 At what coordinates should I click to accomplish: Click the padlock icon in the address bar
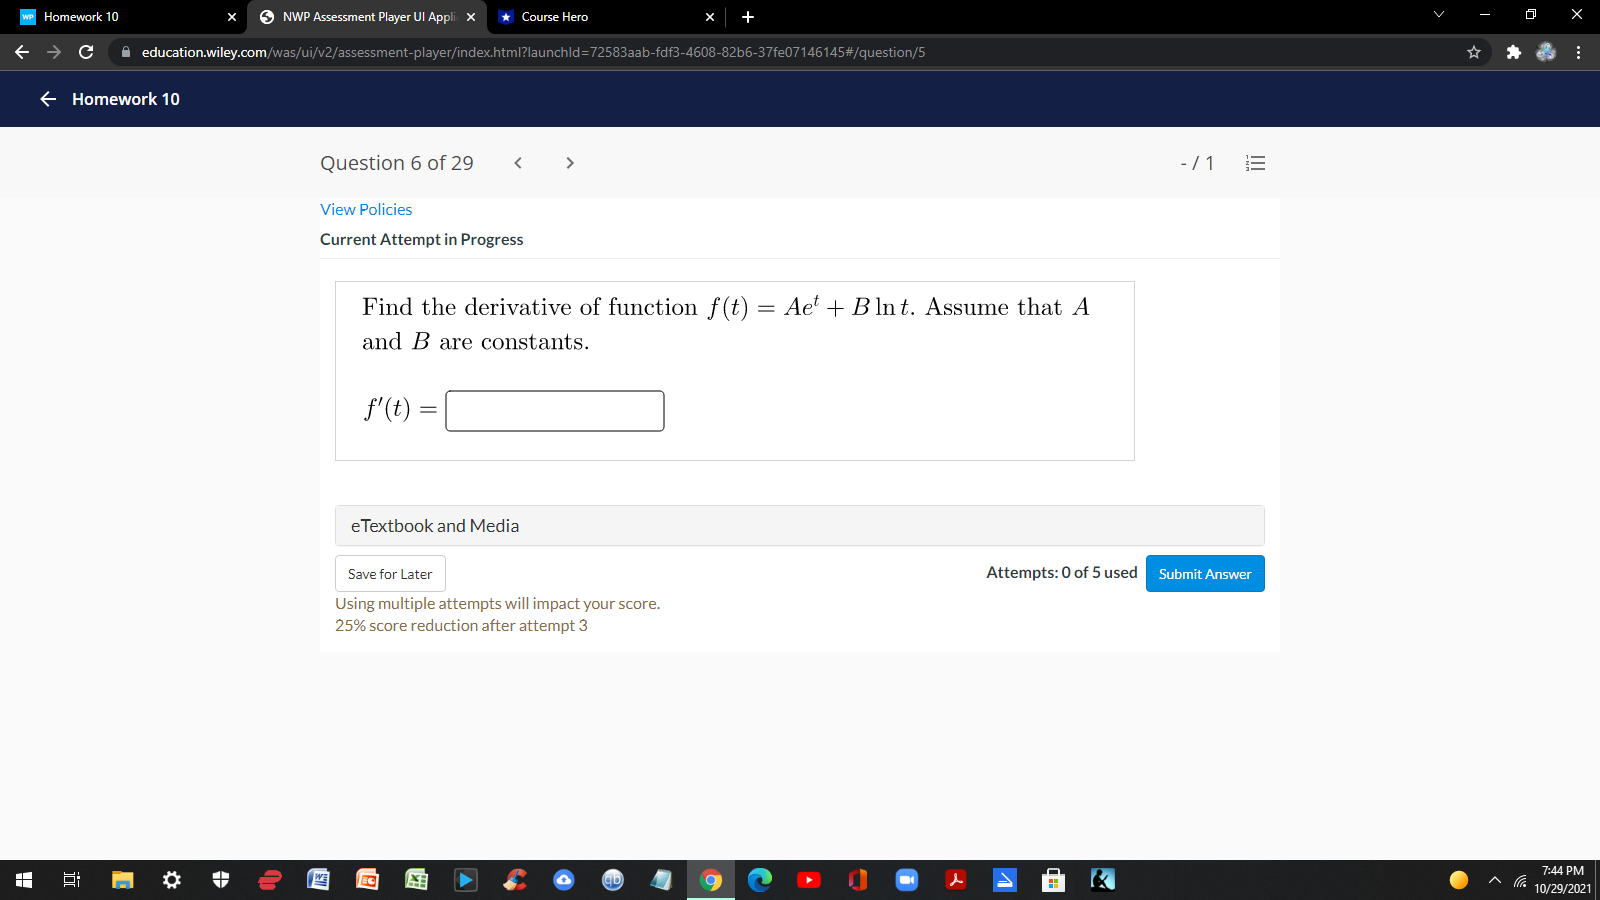coord(126,52)
